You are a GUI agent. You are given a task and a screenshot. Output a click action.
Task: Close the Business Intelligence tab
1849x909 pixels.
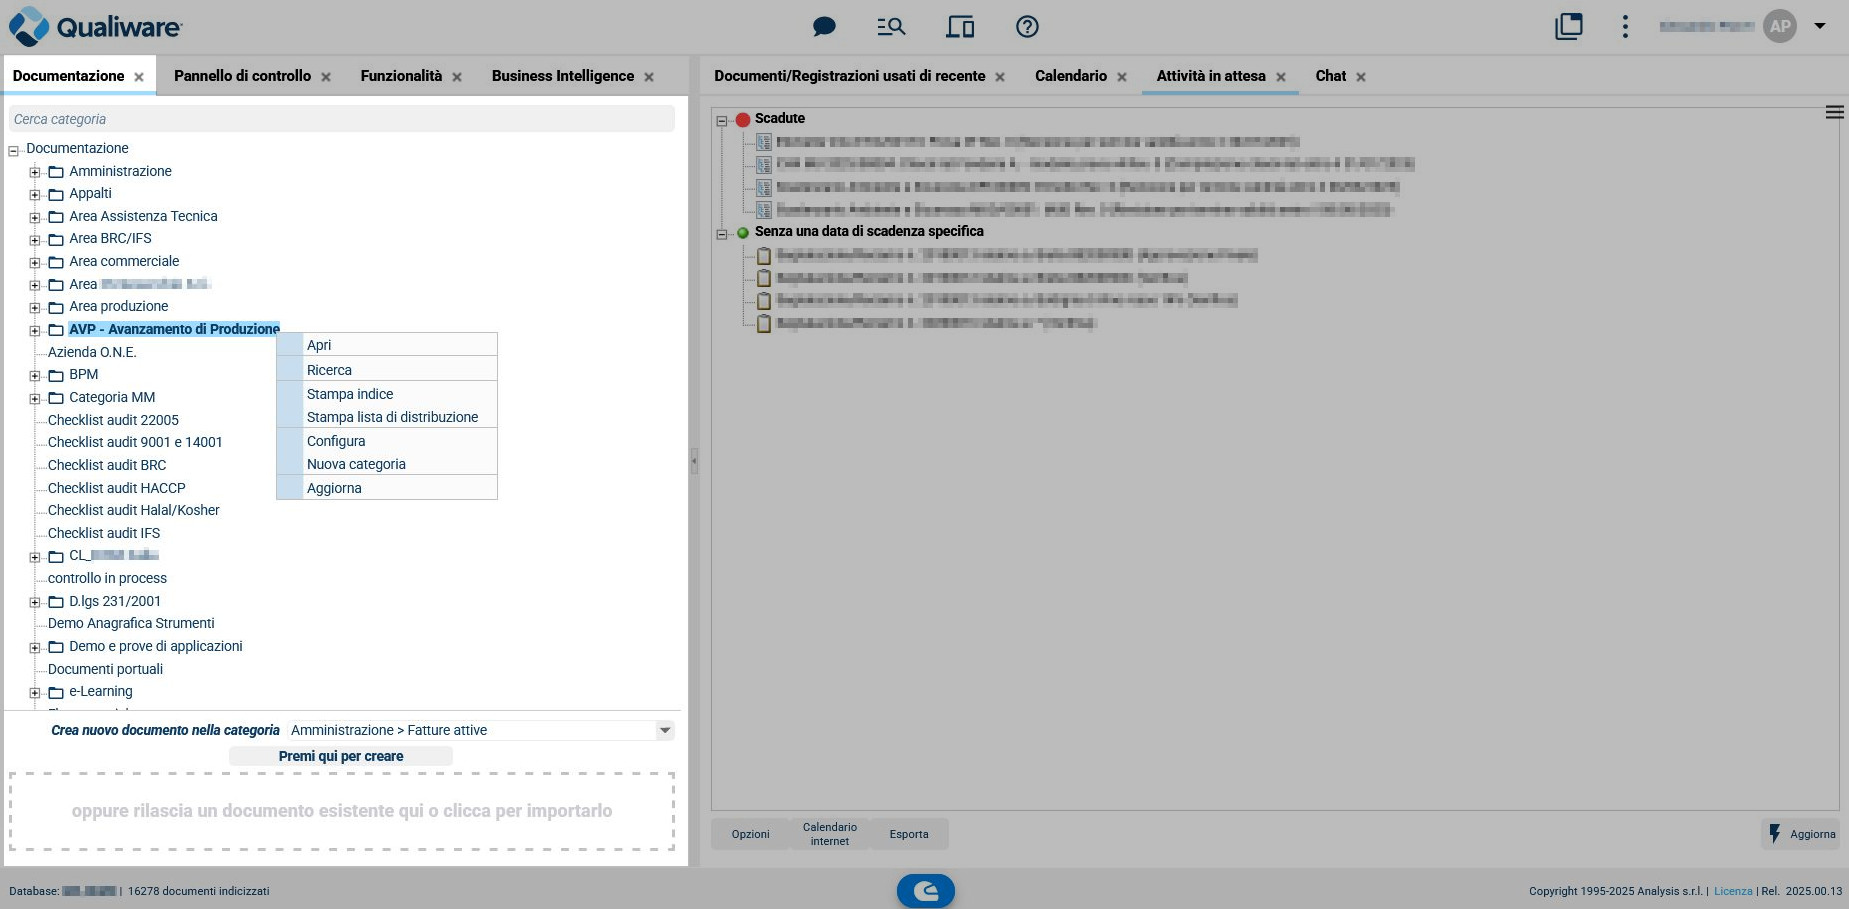649,77
